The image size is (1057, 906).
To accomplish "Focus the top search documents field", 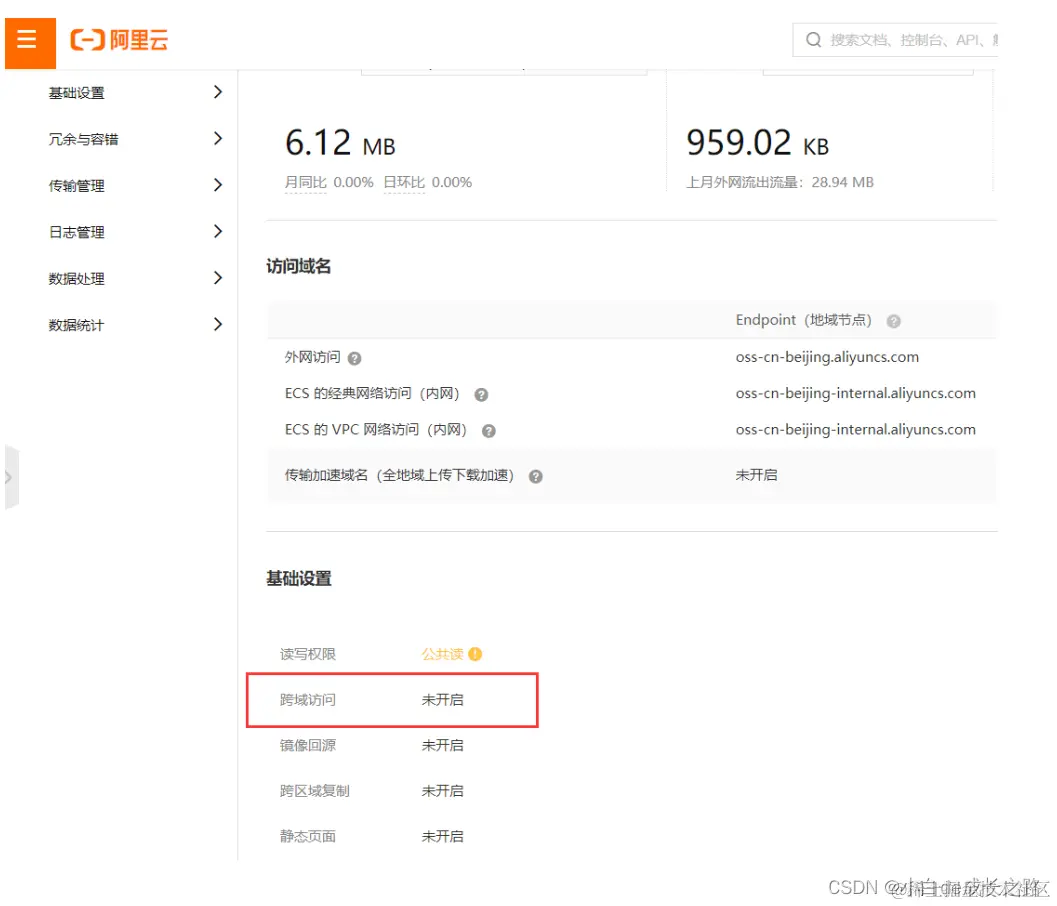I will click(895, 40).
